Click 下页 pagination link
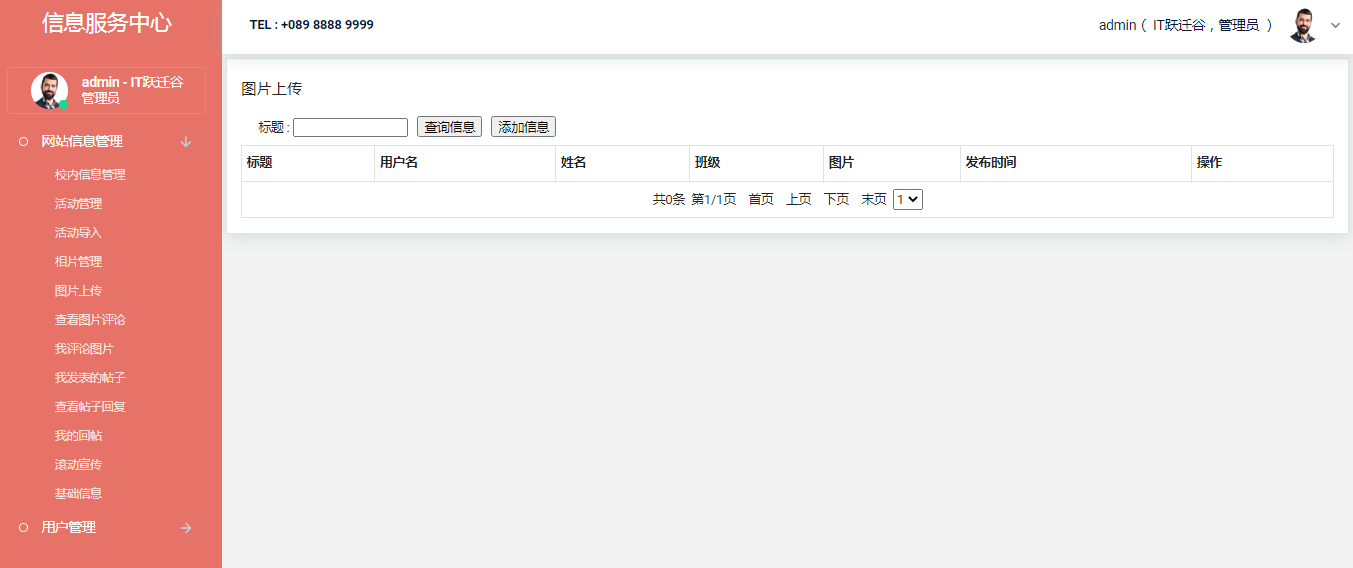The height and width of the screenshot is (568, 1353). coord(837,199)
